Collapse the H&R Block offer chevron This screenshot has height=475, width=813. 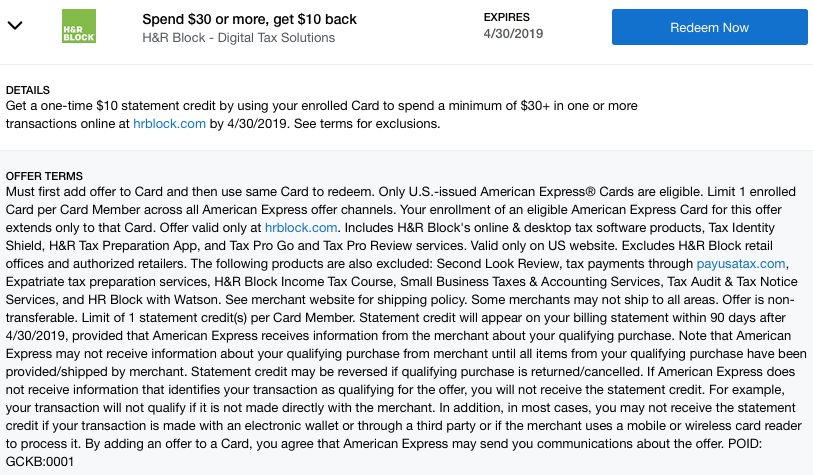coord(15,26)
